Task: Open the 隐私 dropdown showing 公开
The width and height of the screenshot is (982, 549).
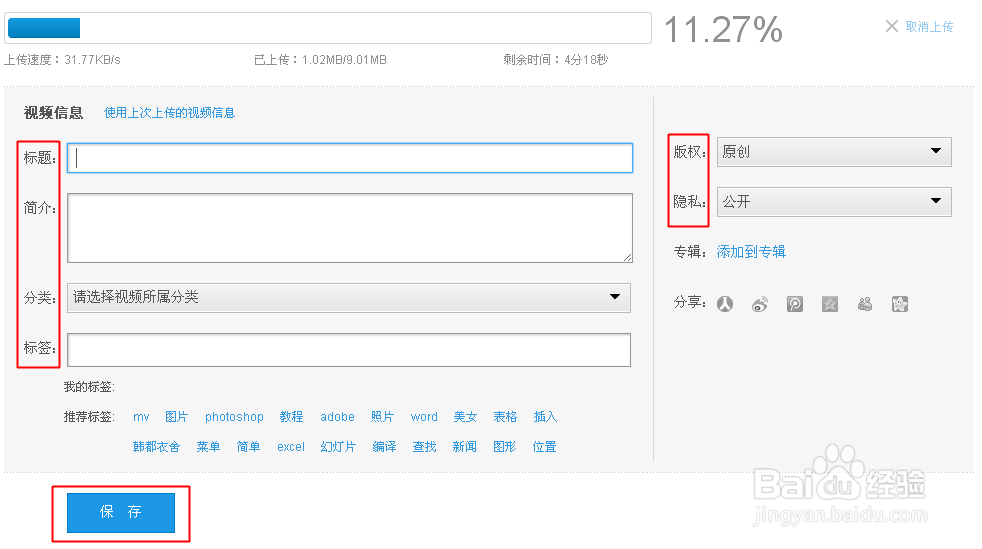Action: [834, 202]
